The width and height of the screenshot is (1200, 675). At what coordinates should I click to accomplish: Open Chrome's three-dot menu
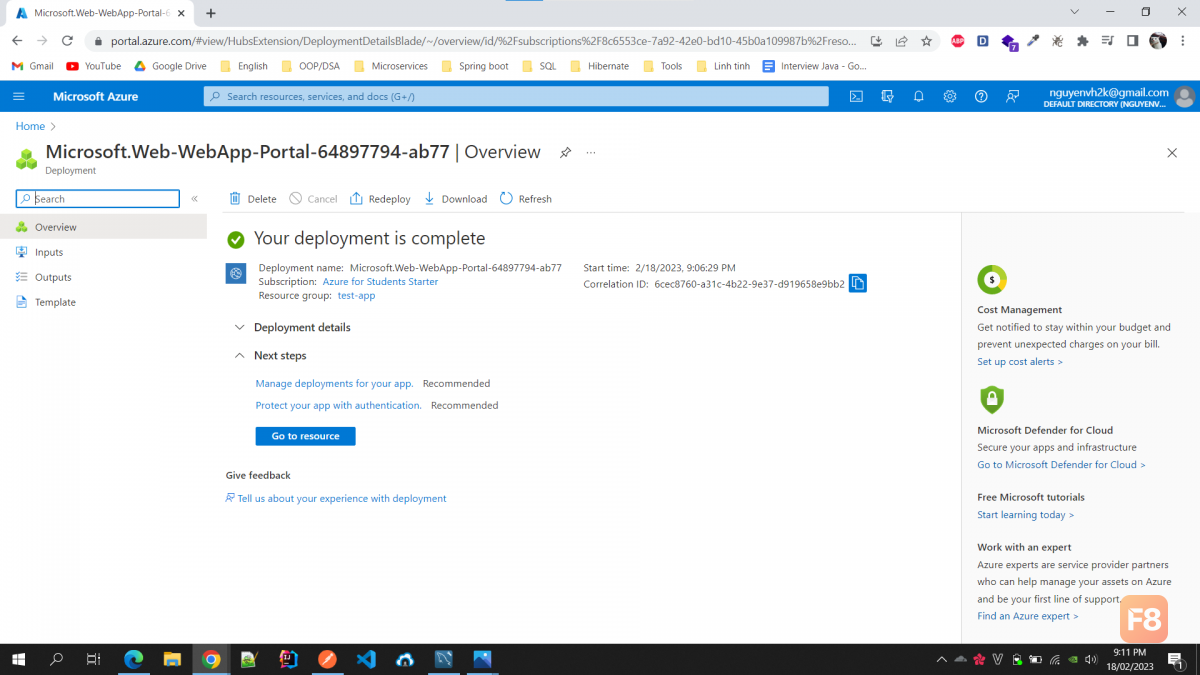pos(1183,41)
